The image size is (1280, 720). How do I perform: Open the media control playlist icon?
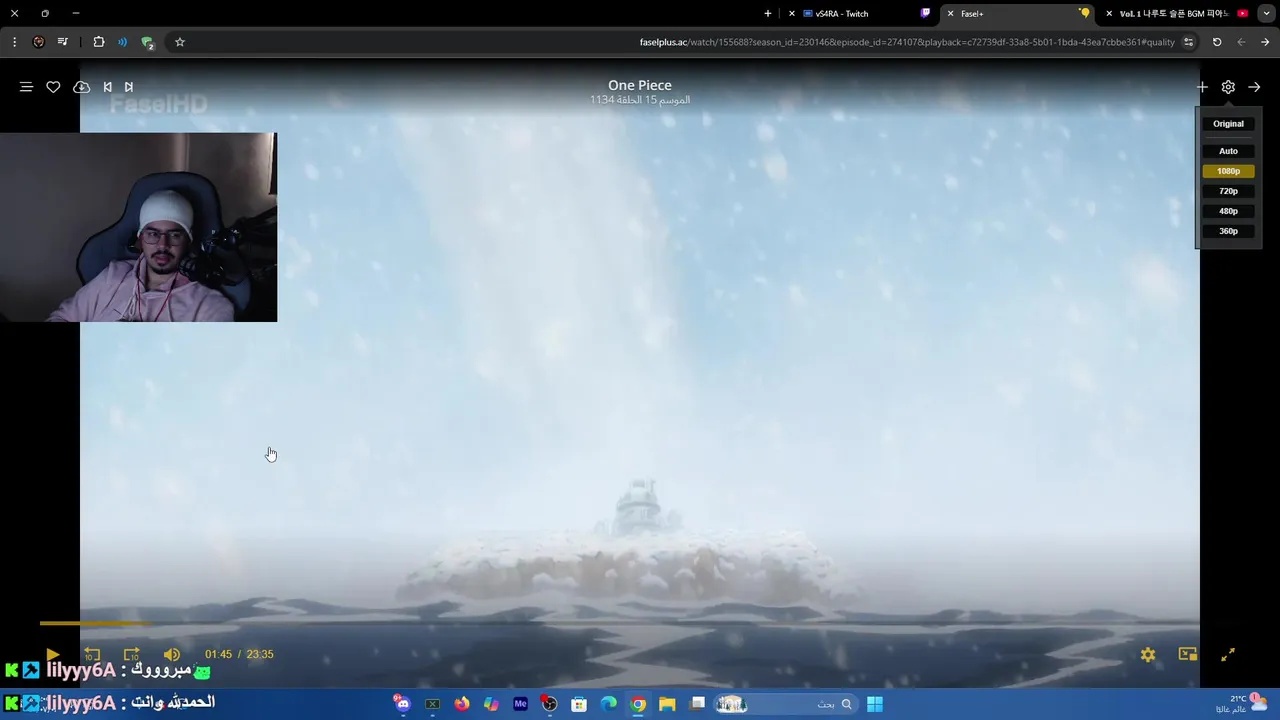[x=63, y=42]
